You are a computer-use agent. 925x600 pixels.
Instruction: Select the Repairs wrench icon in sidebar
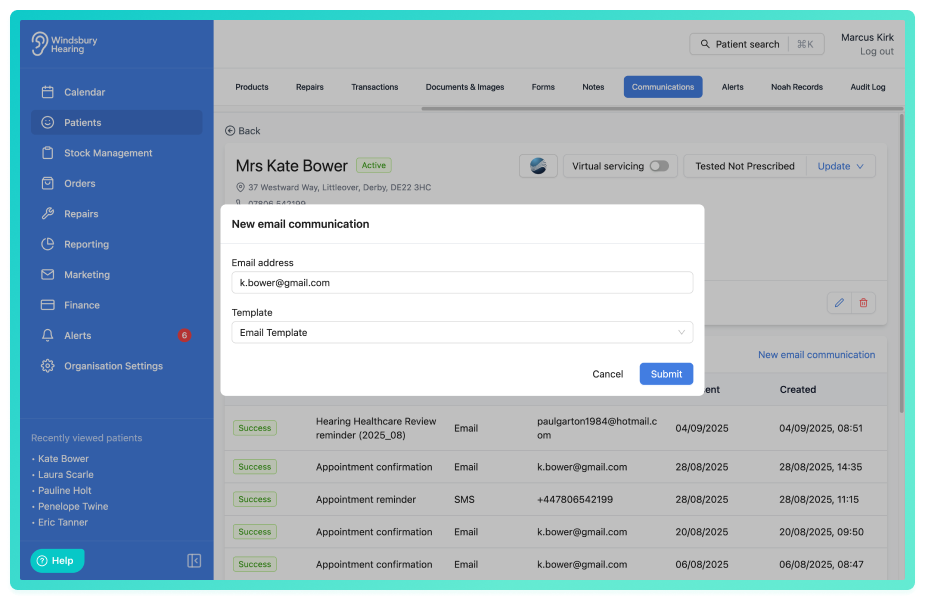tap(48, 214)
